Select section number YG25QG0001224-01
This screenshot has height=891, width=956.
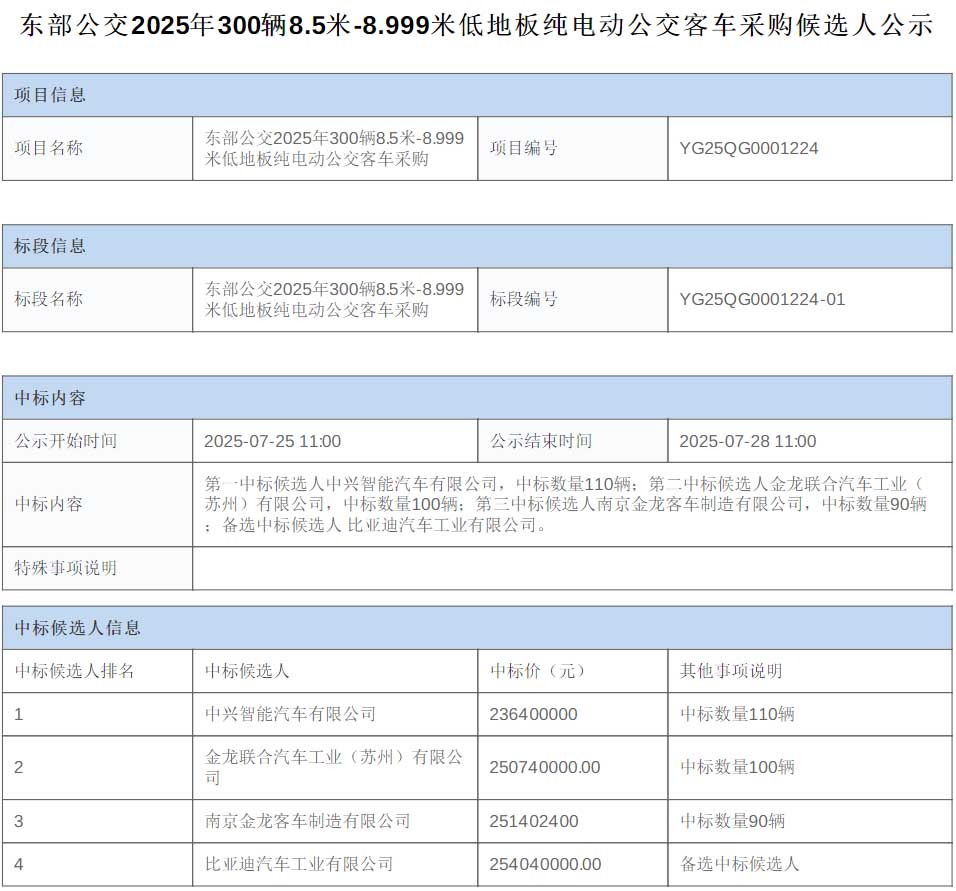pyautogui.click(x=762, y=299)
